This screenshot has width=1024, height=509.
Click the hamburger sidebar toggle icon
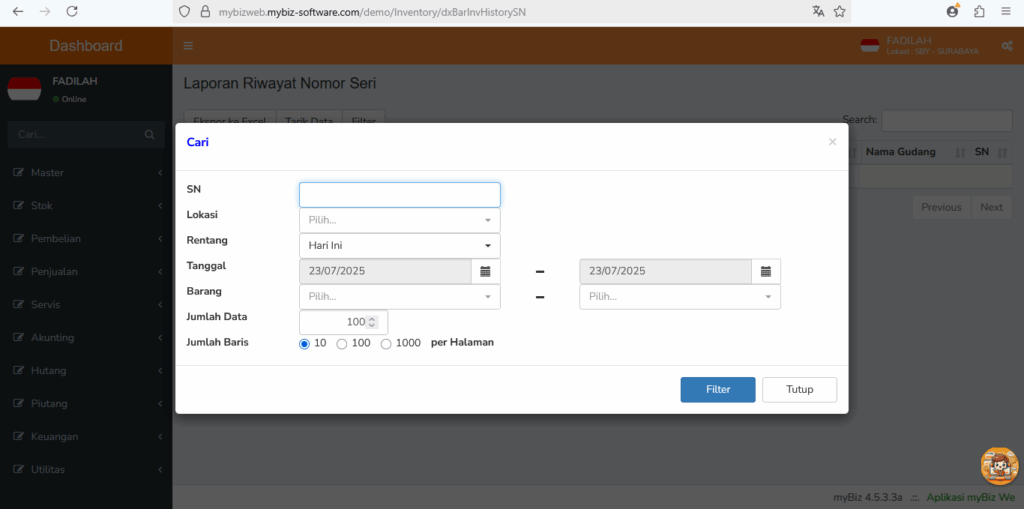point(188,46)
